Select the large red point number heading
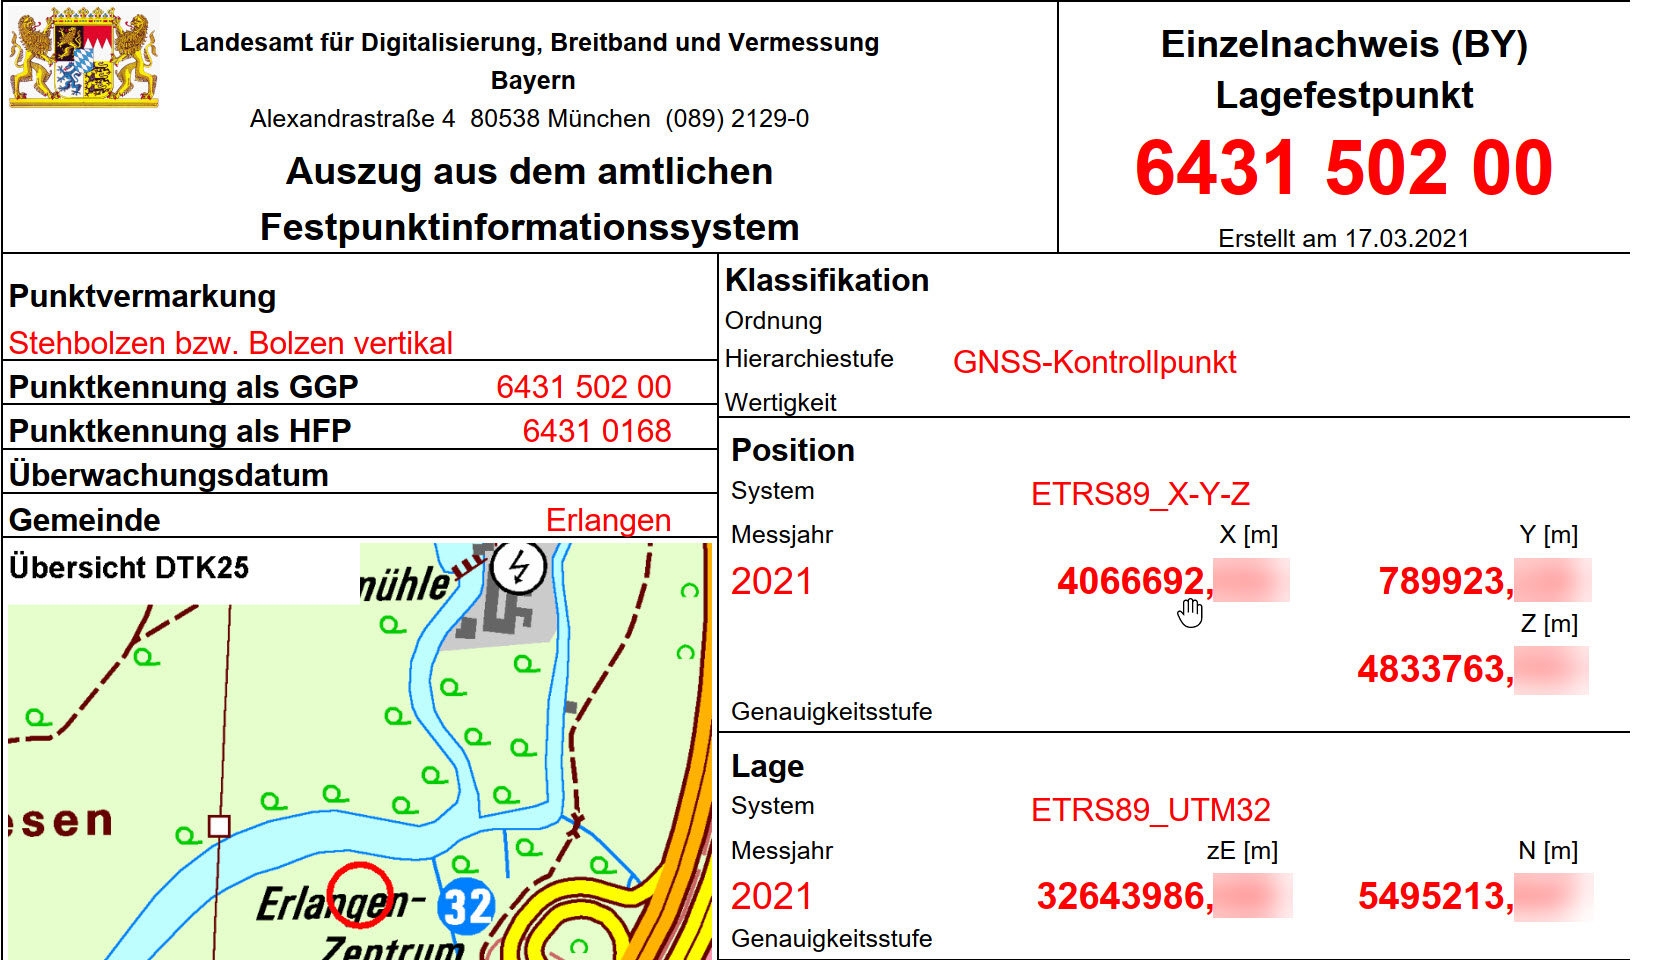1661x960 pixels. point(1343,168)
